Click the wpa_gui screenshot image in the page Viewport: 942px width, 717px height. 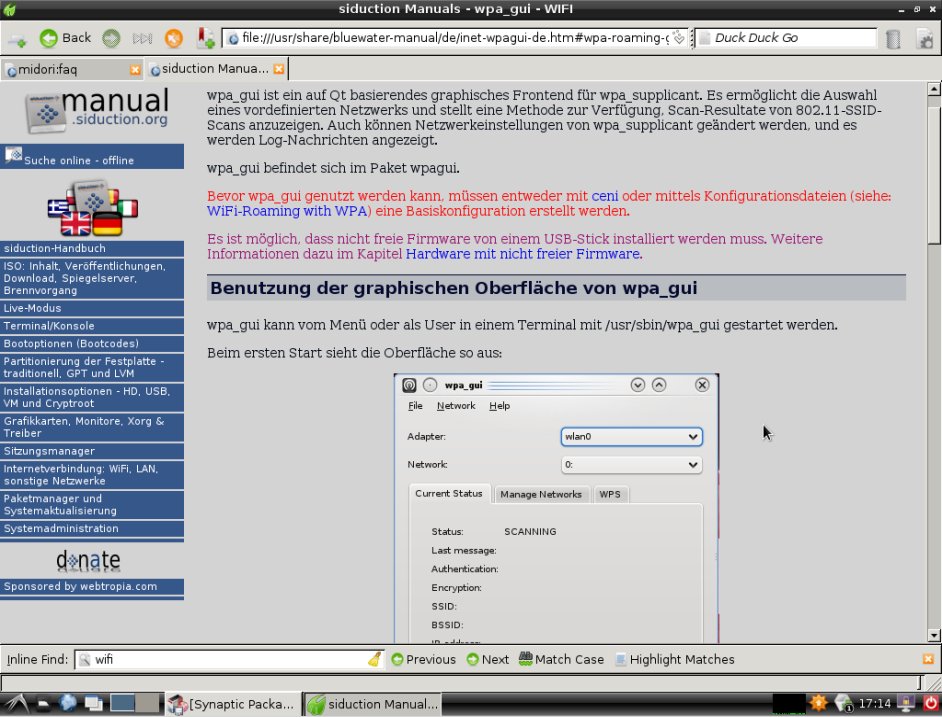click(556, 508)
